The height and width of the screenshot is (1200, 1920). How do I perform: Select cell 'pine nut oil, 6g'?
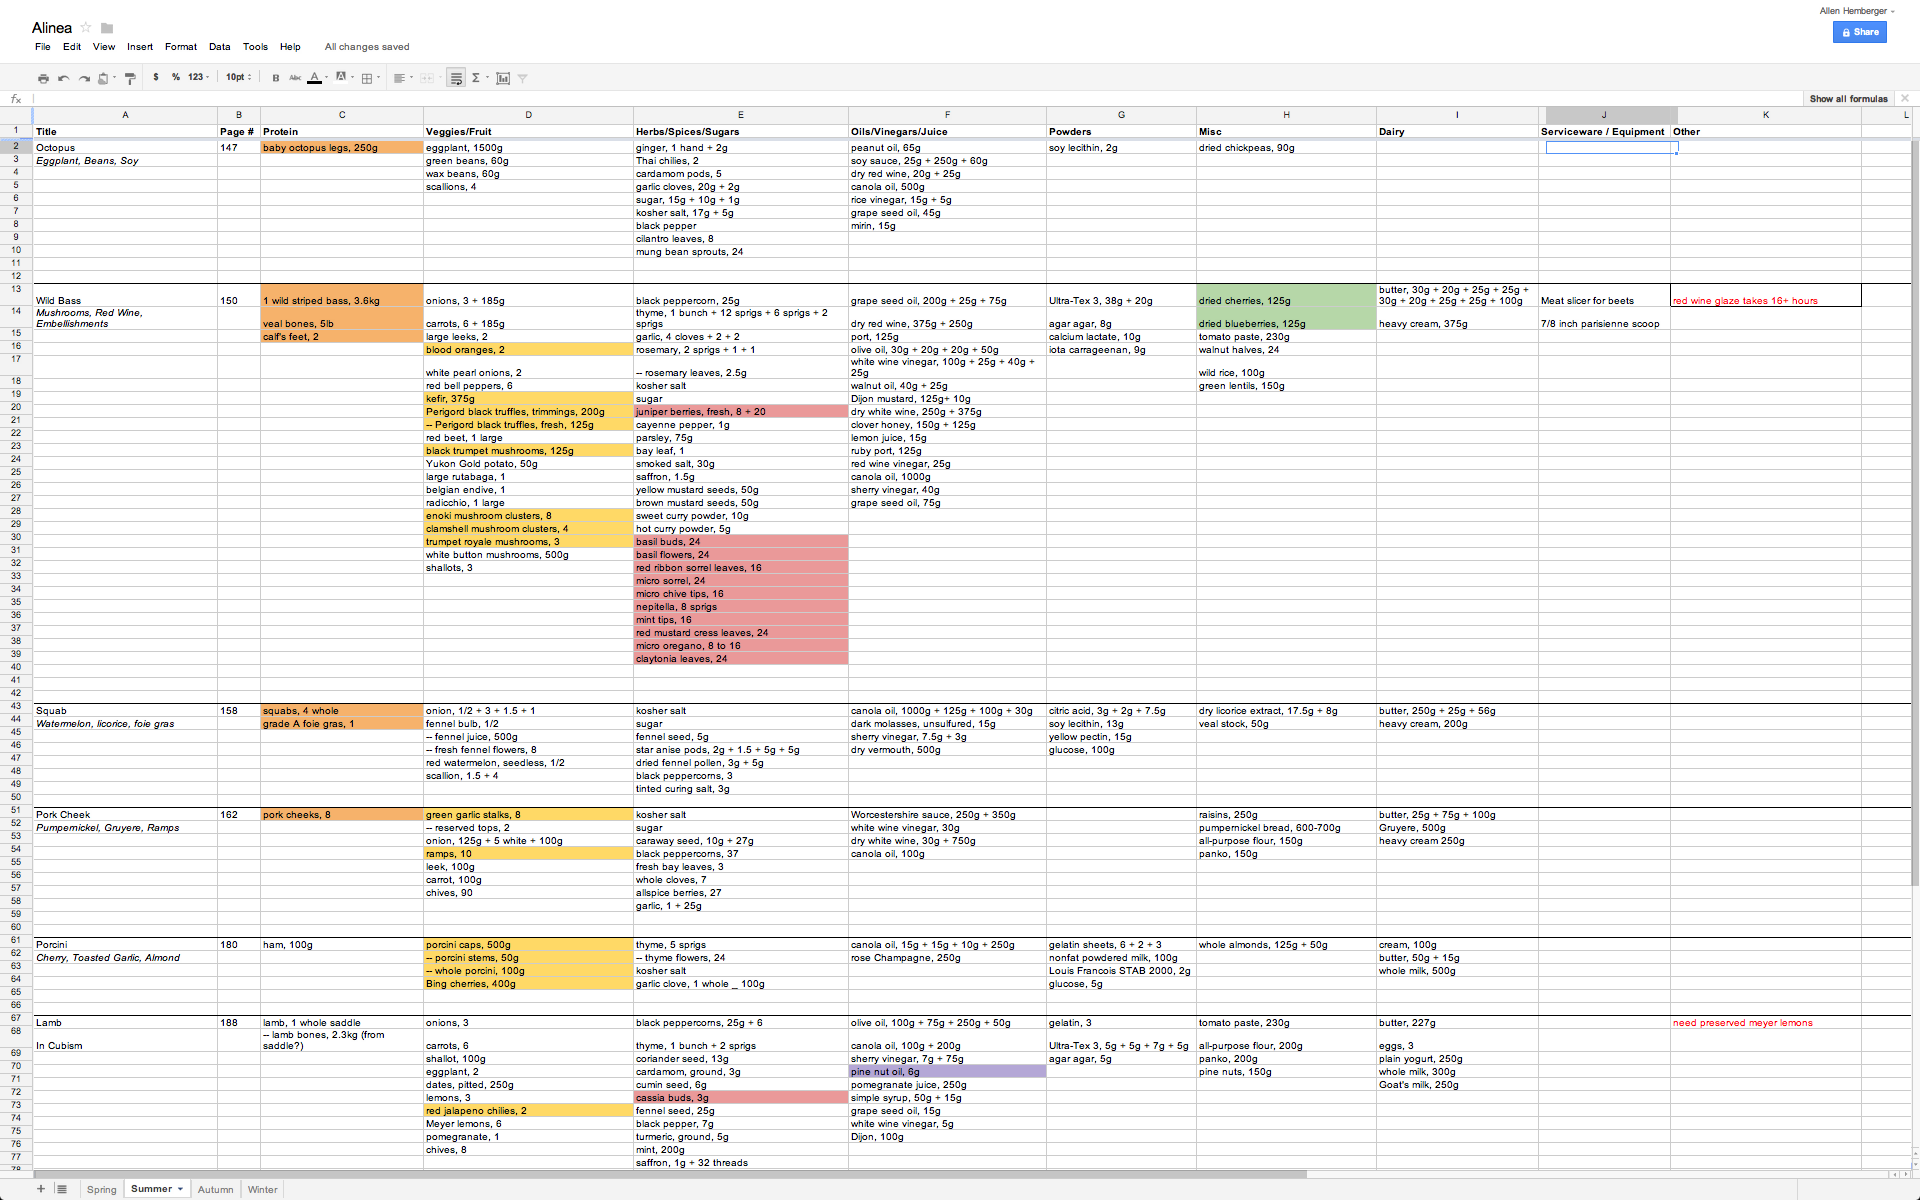pyautogui.click(x=947, y=1072)
